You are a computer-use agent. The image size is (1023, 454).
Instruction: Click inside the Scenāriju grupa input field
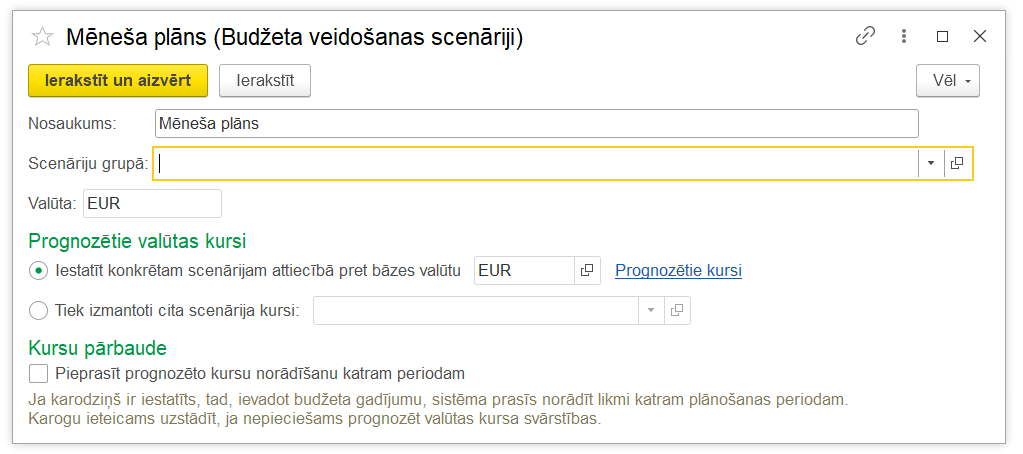pyautogui.click(x=536, y=163)
